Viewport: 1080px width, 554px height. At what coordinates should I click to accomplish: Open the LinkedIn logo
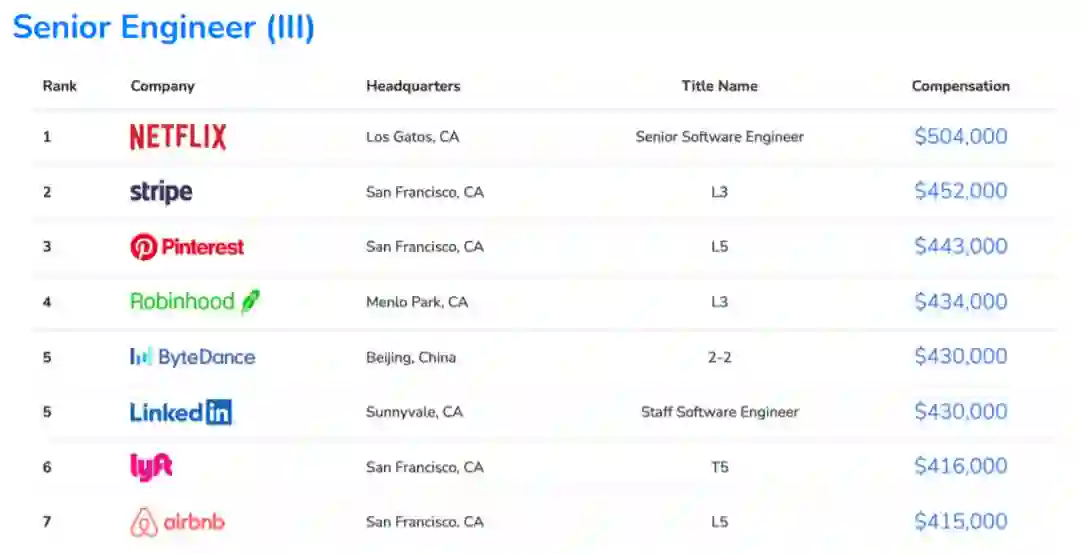point(181,412)
